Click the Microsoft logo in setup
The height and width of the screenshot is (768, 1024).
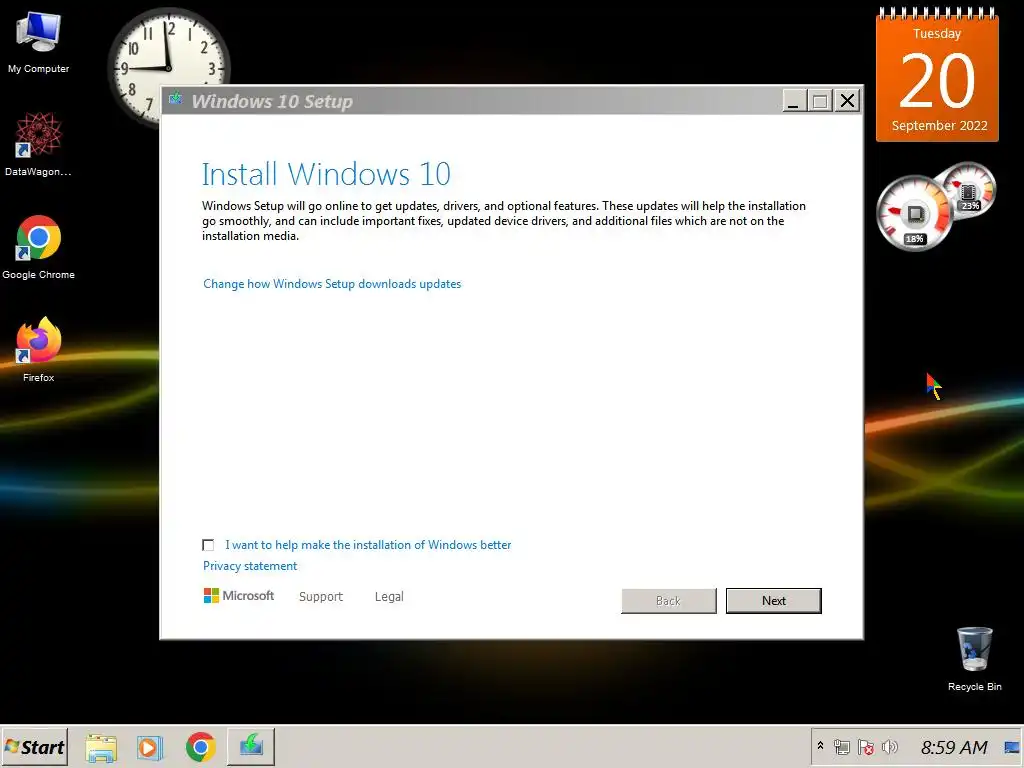tap(238, 596)
